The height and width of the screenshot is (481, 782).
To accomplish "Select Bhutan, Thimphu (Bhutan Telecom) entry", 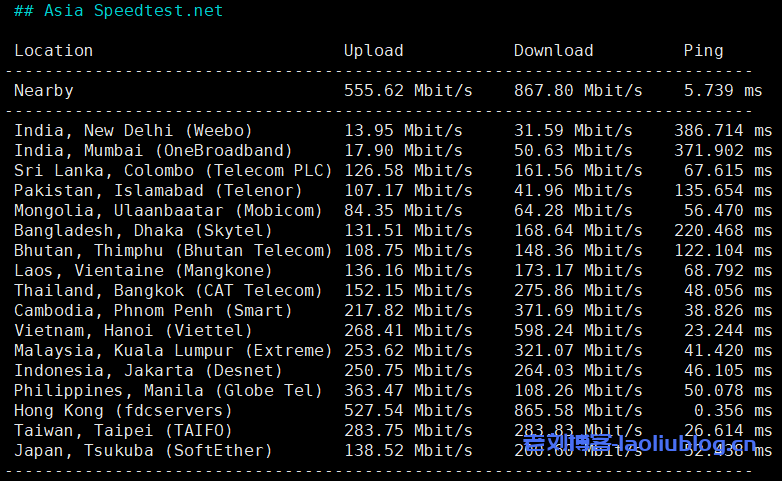I will point(173,251).
